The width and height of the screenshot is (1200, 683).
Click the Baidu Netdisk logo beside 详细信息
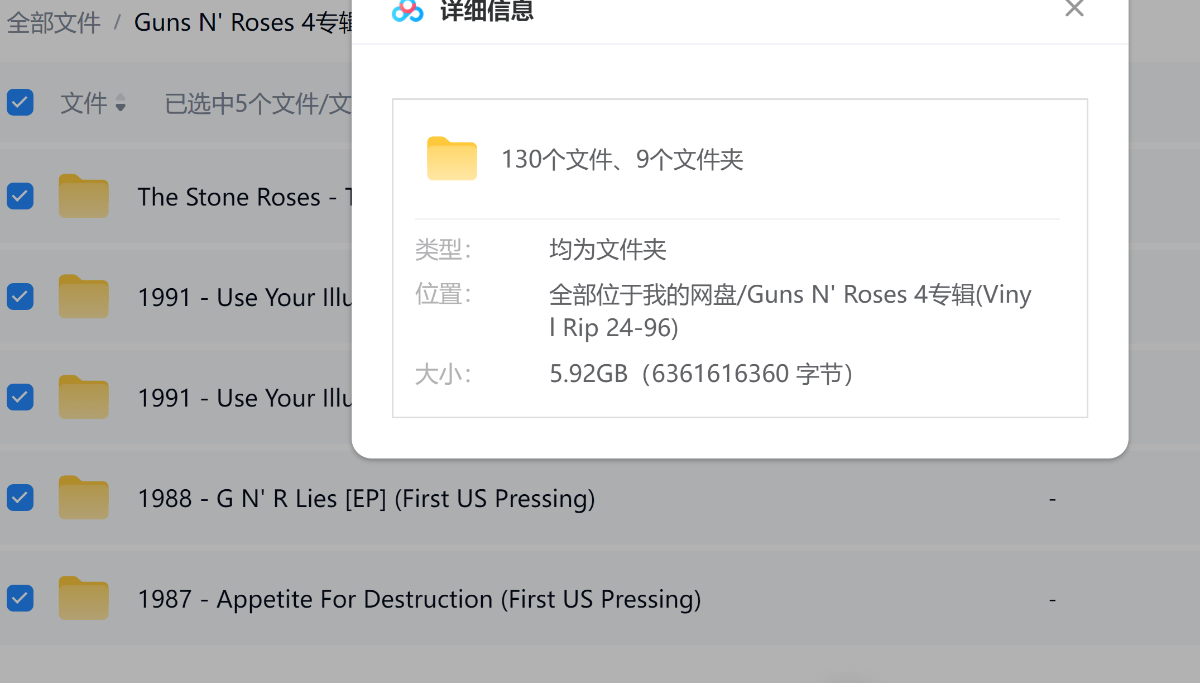tap(408, 10)
